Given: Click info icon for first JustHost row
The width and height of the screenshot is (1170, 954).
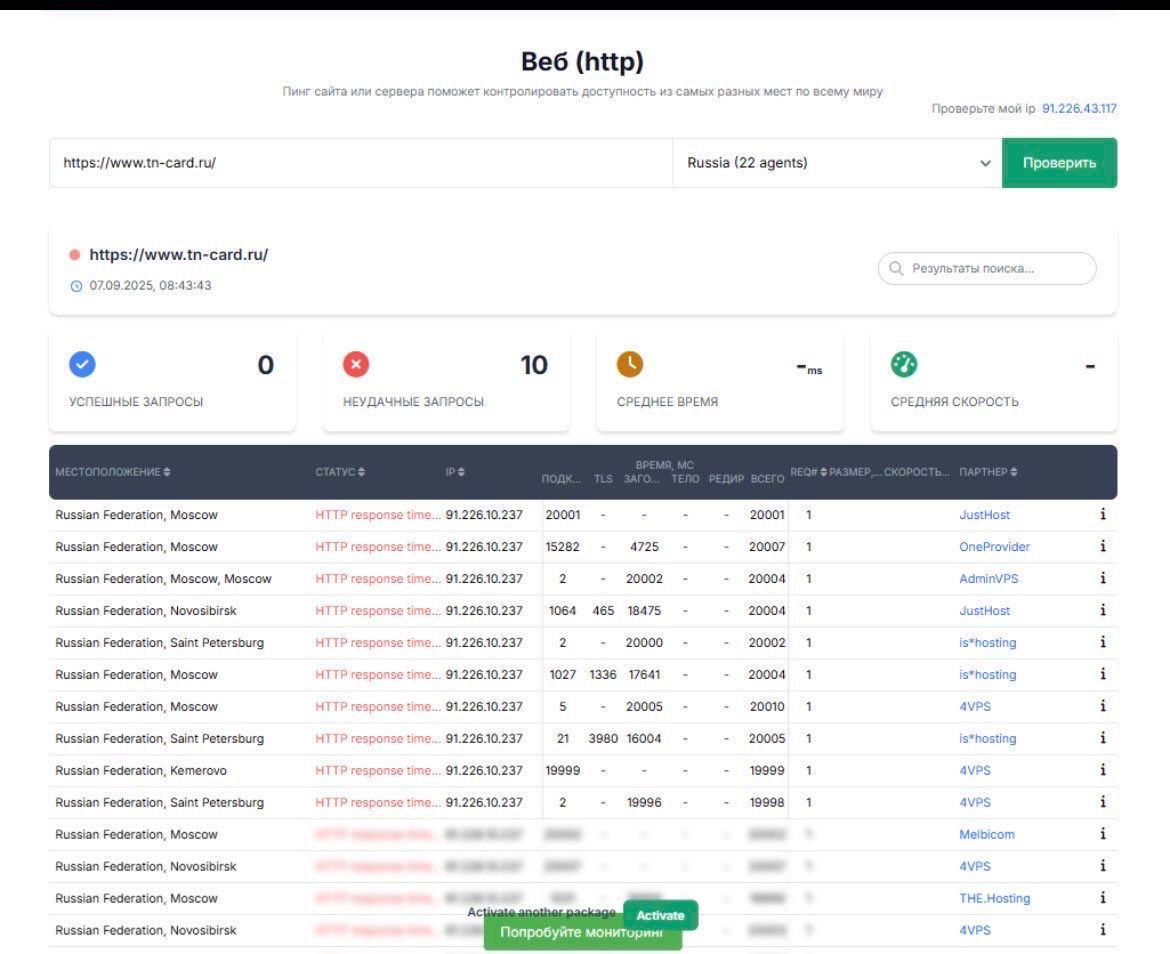Looking at the screenshot, I should tap(1102, 515).
